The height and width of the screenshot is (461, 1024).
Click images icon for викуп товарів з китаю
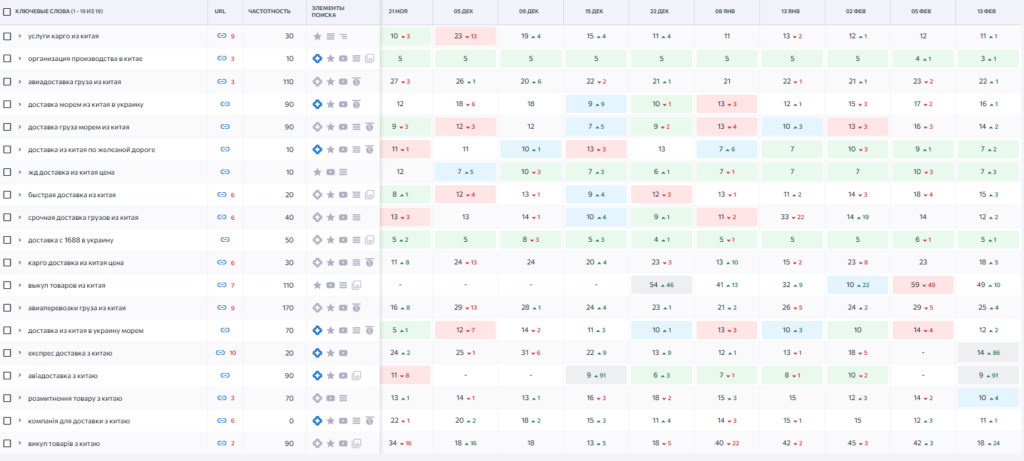coord(357,444)
